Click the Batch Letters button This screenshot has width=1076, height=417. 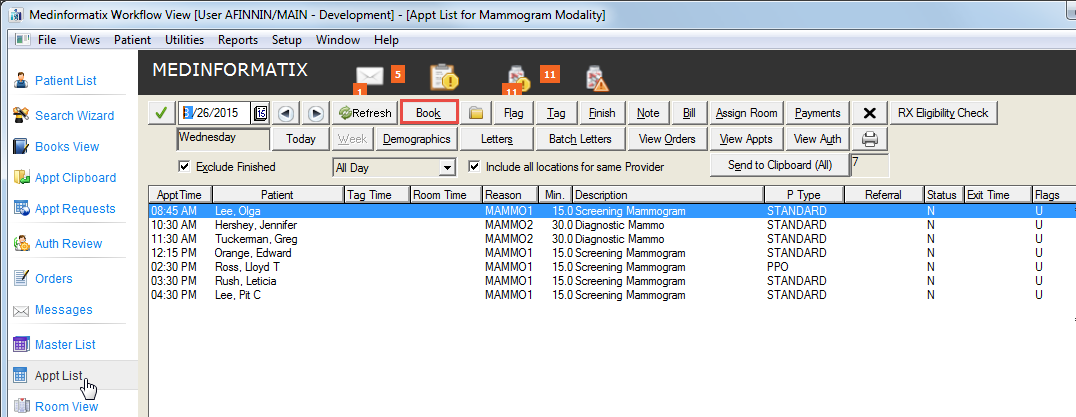(x=580, y=139)
